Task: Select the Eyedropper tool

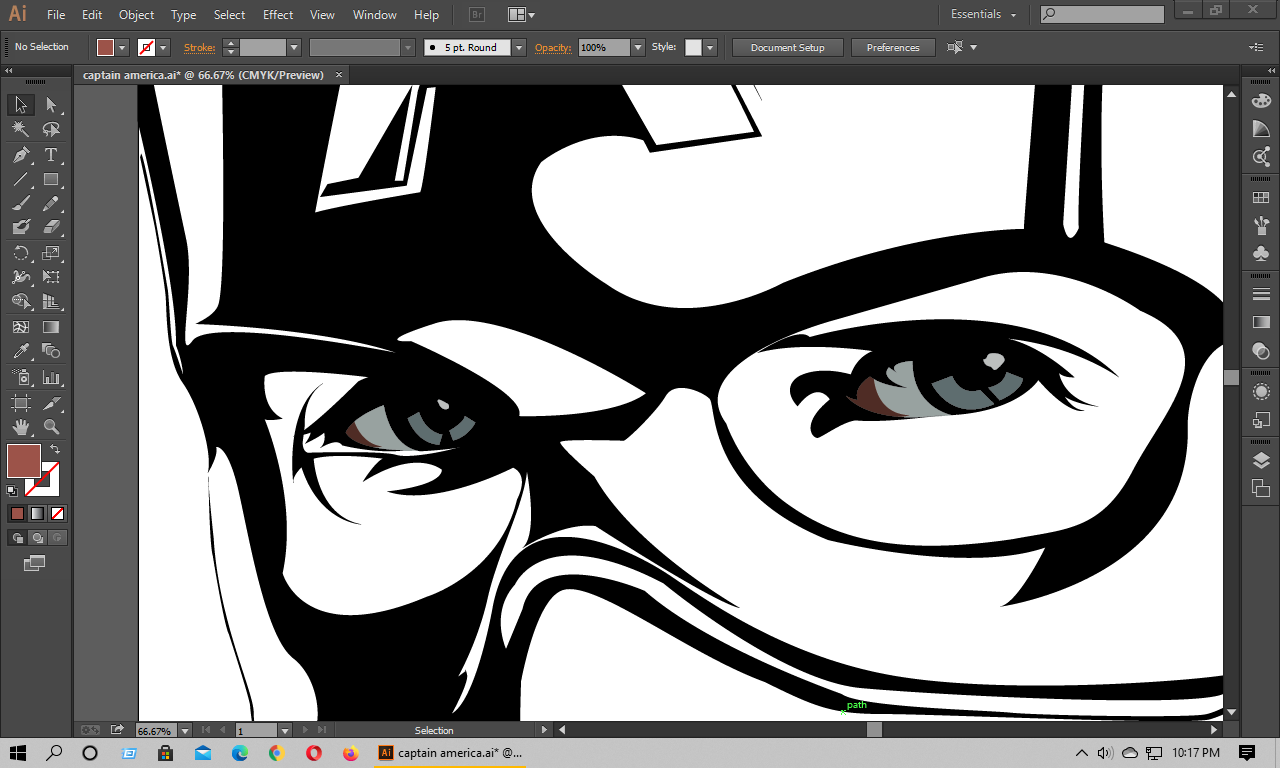Action: click(x=21, y=351)
